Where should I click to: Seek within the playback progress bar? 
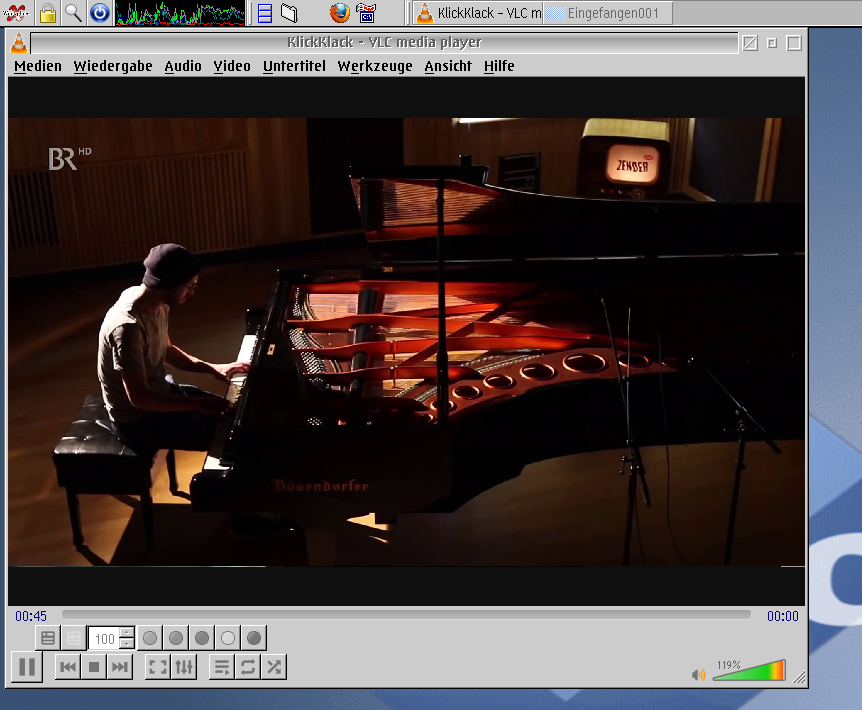click(x=406, y=614)
